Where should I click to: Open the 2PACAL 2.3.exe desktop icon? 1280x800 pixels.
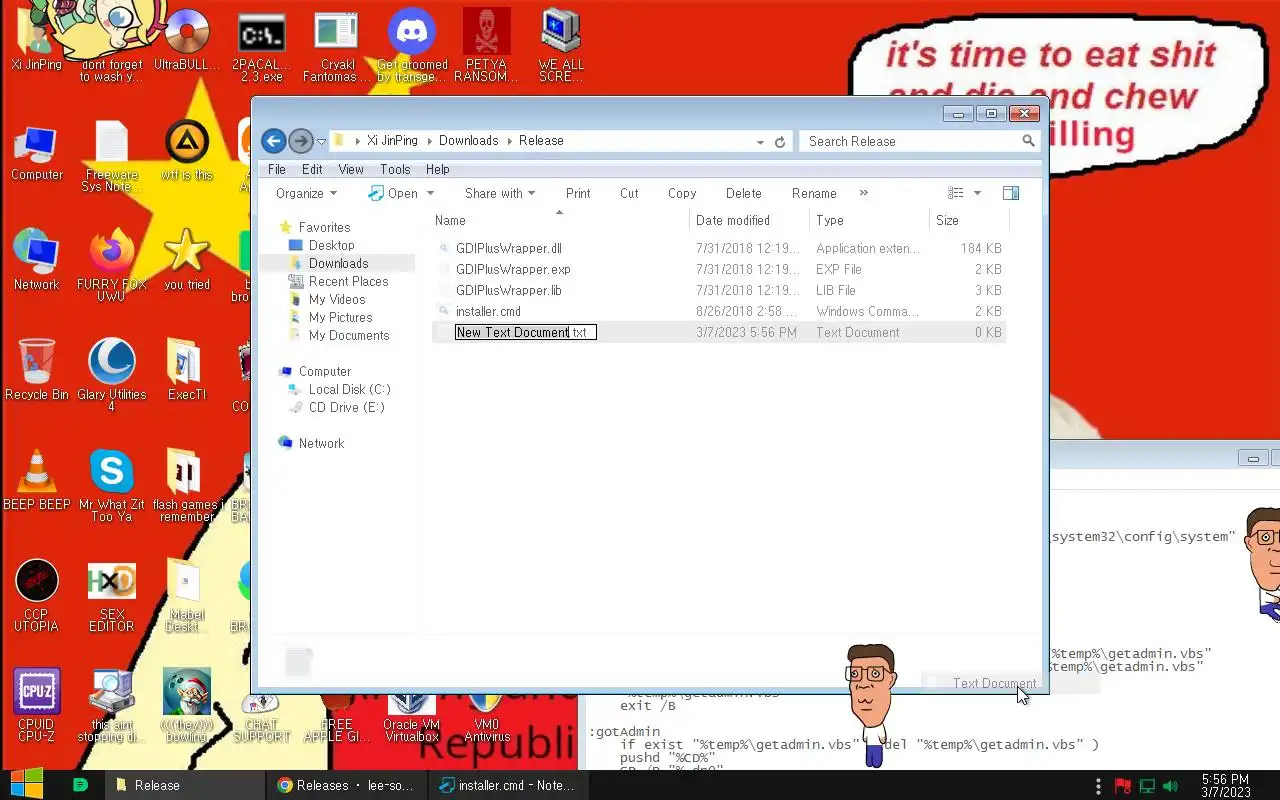(262, 45)
